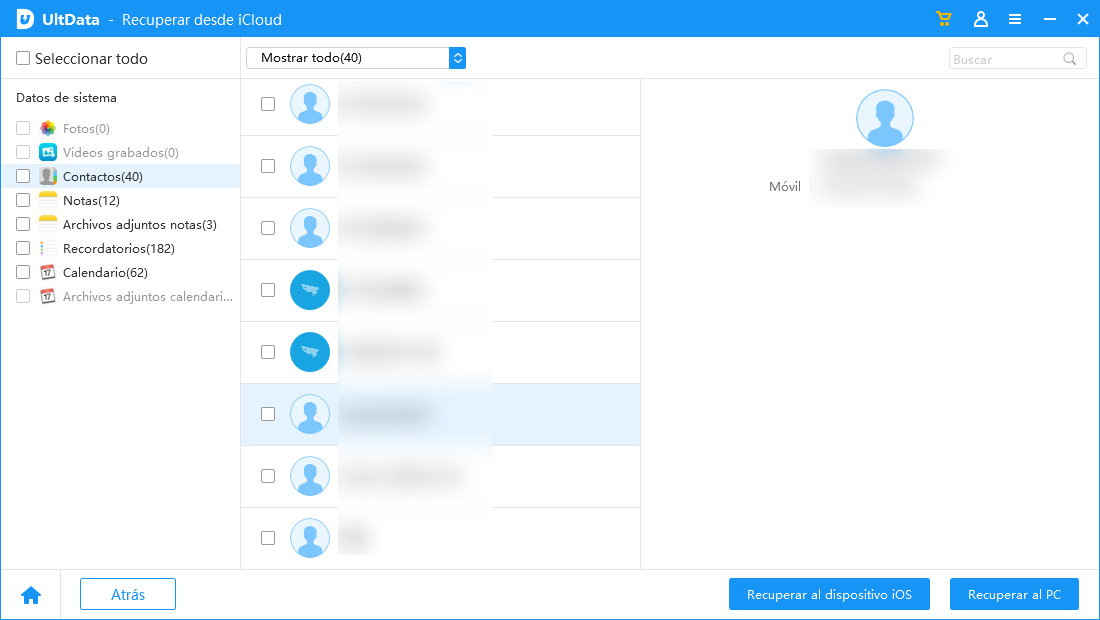Viewport: 1100px width, 620px height.
Task: Click avatar of third contact row
Action: [x=310, y=228]
